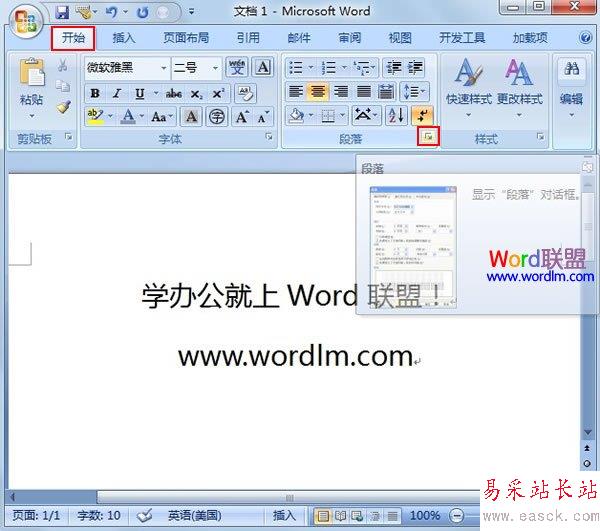Redo the last action
This screenshot has width=600, height=531.
point(143,13)
